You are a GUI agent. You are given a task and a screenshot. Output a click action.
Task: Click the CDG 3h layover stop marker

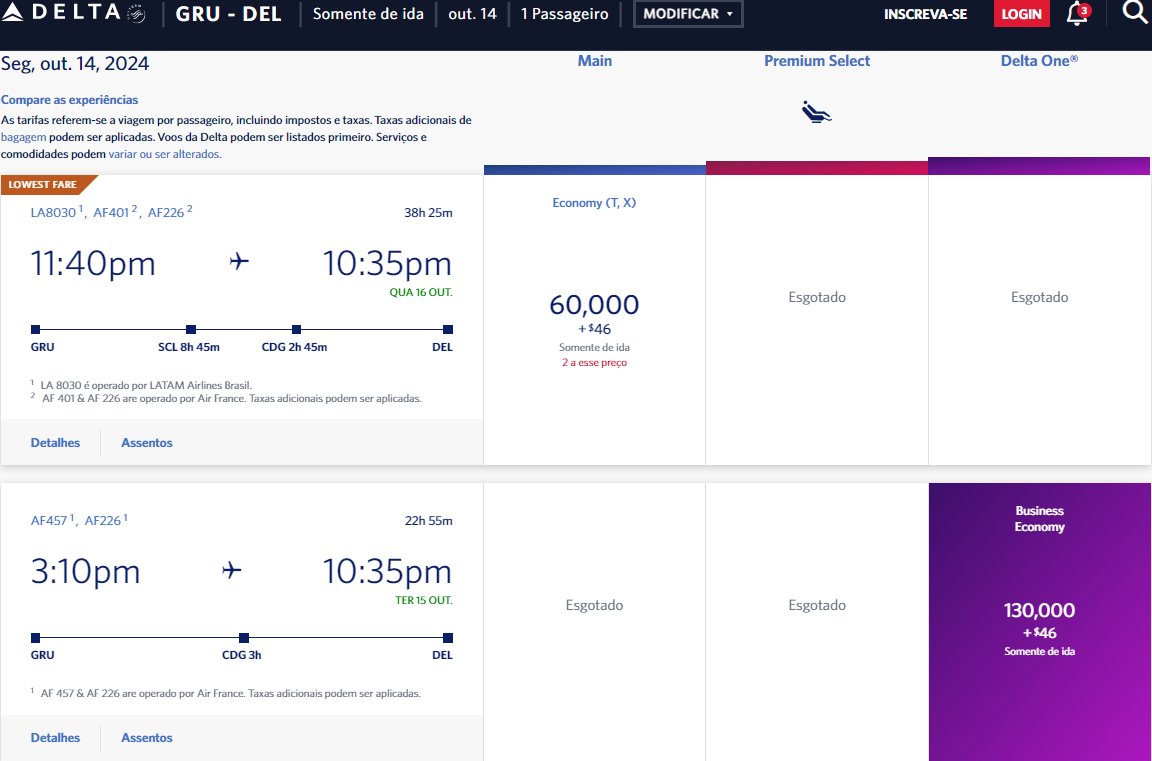tap(244, 638)
